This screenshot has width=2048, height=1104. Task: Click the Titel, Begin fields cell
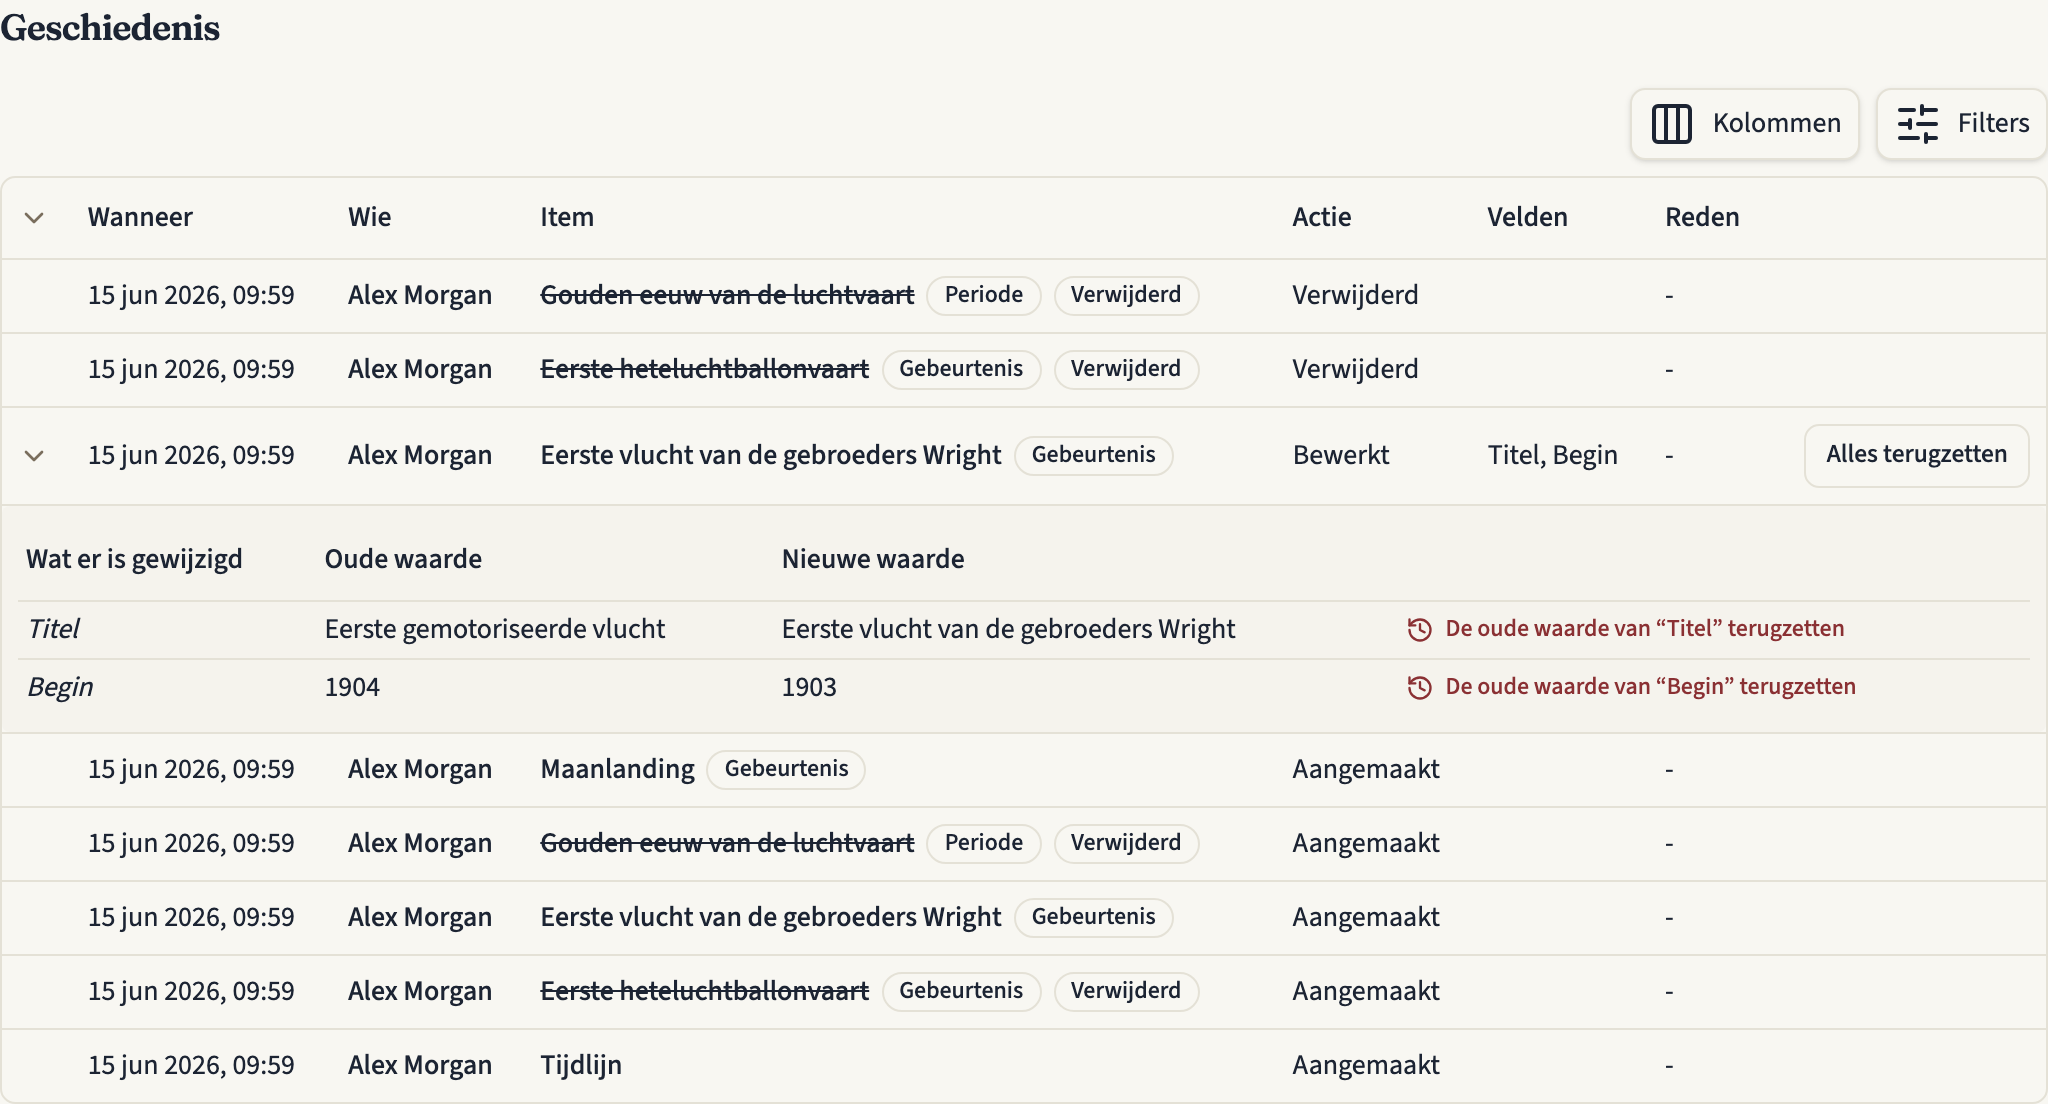(1552, 455)
